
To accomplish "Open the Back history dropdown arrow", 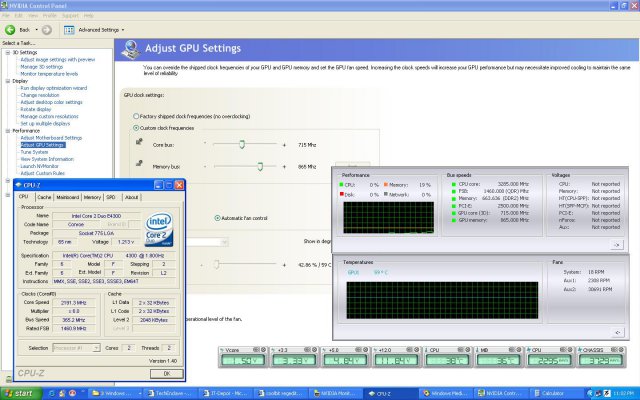I will [36, 30].
